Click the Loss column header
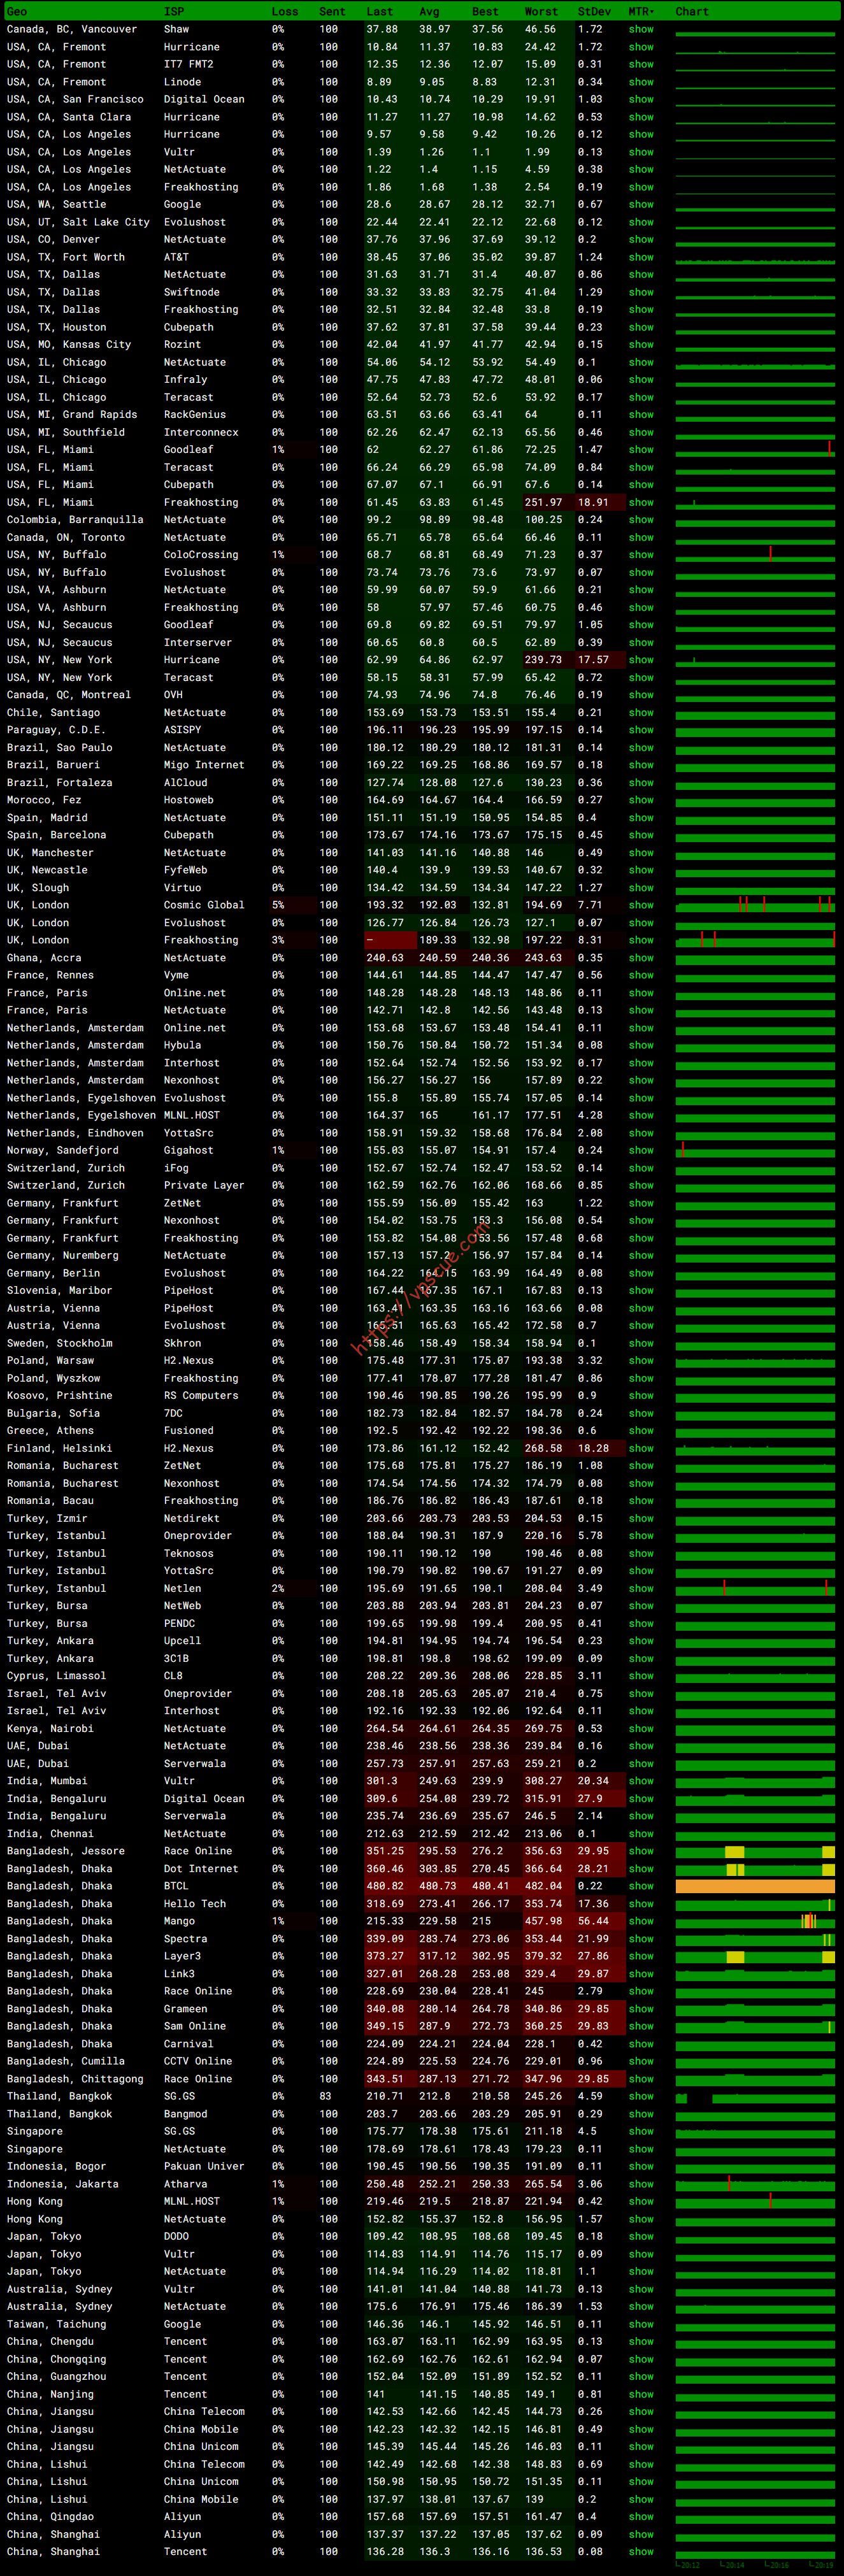 (284, 12)
